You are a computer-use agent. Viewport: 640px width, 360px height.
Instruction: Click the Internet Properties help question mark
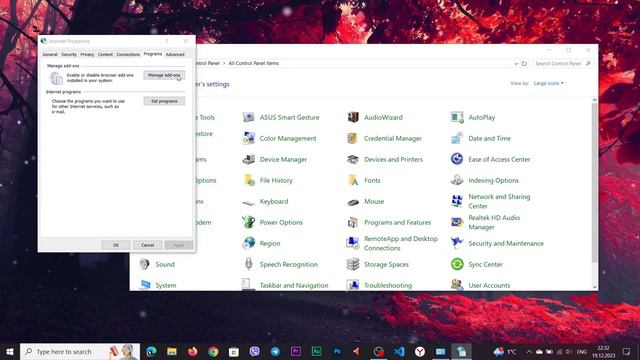[x=167, y=41]
